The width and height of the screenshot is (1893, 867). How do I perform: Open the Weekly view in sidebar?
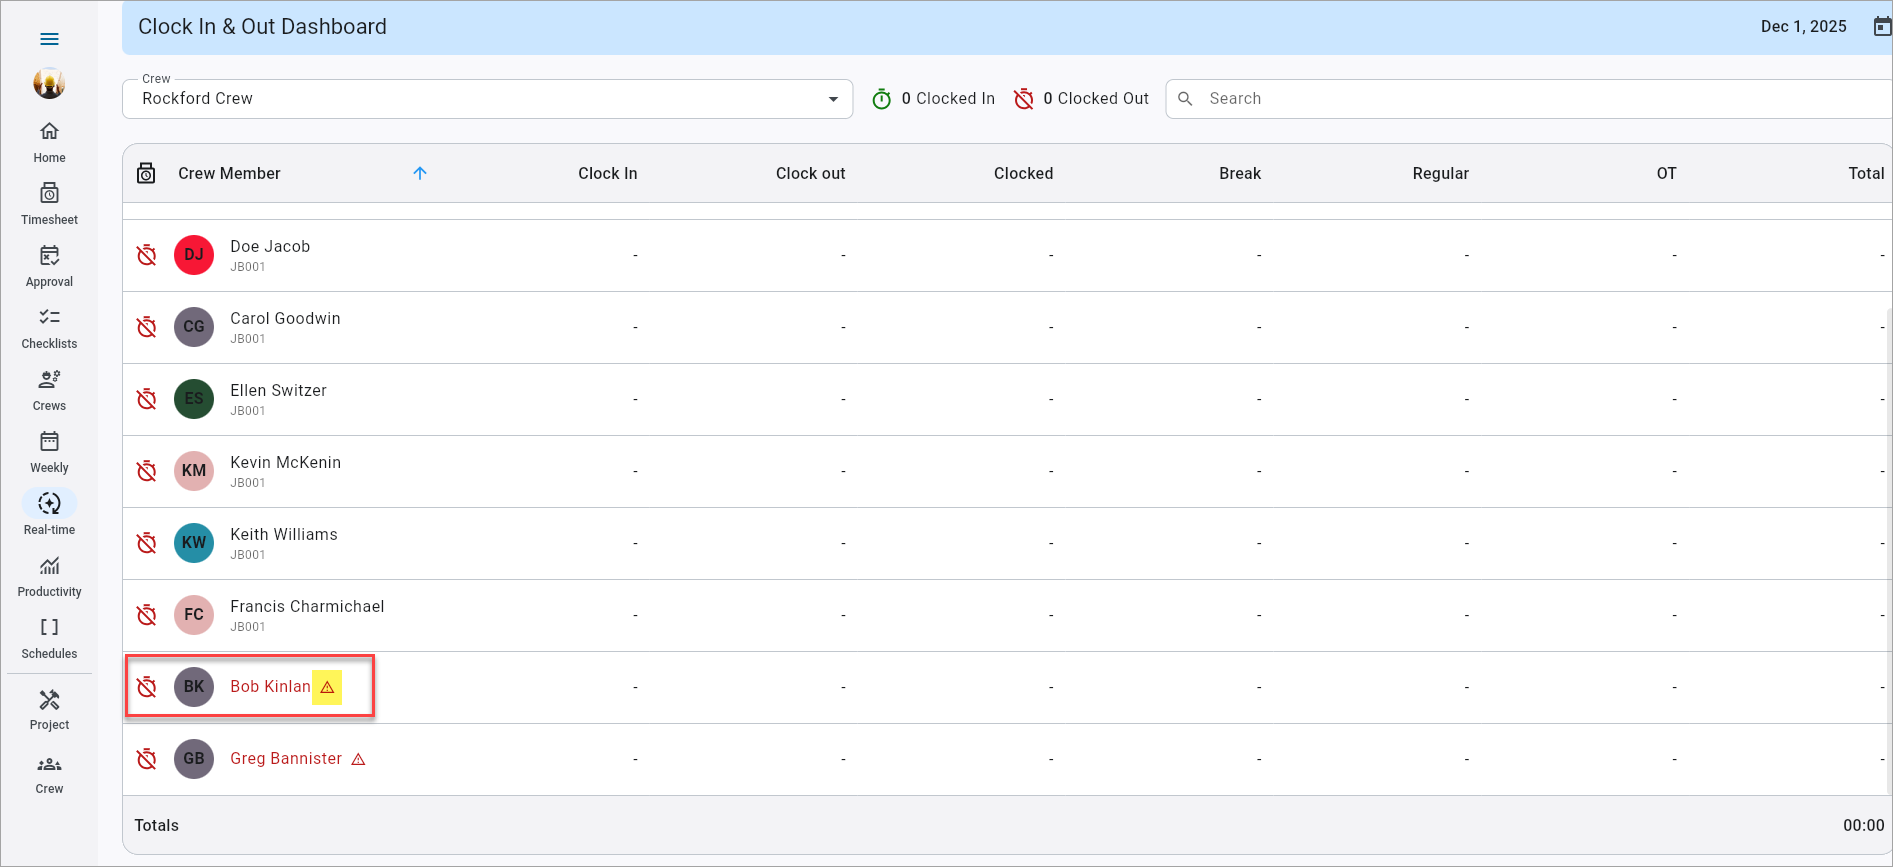(49, 453)
